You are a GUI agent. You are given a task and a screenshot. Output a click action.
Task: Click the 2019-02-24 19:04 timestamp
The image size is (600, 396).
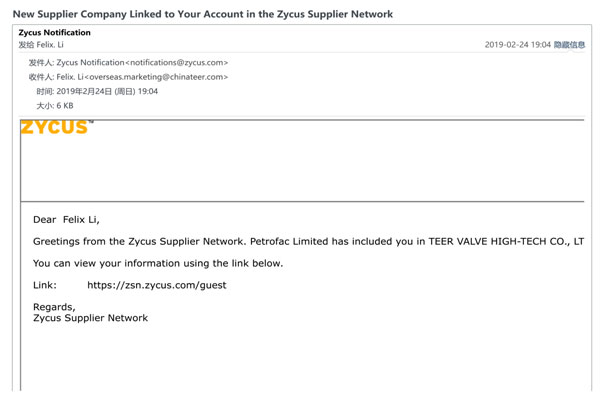pyautogui.click(x=517, y=45)
